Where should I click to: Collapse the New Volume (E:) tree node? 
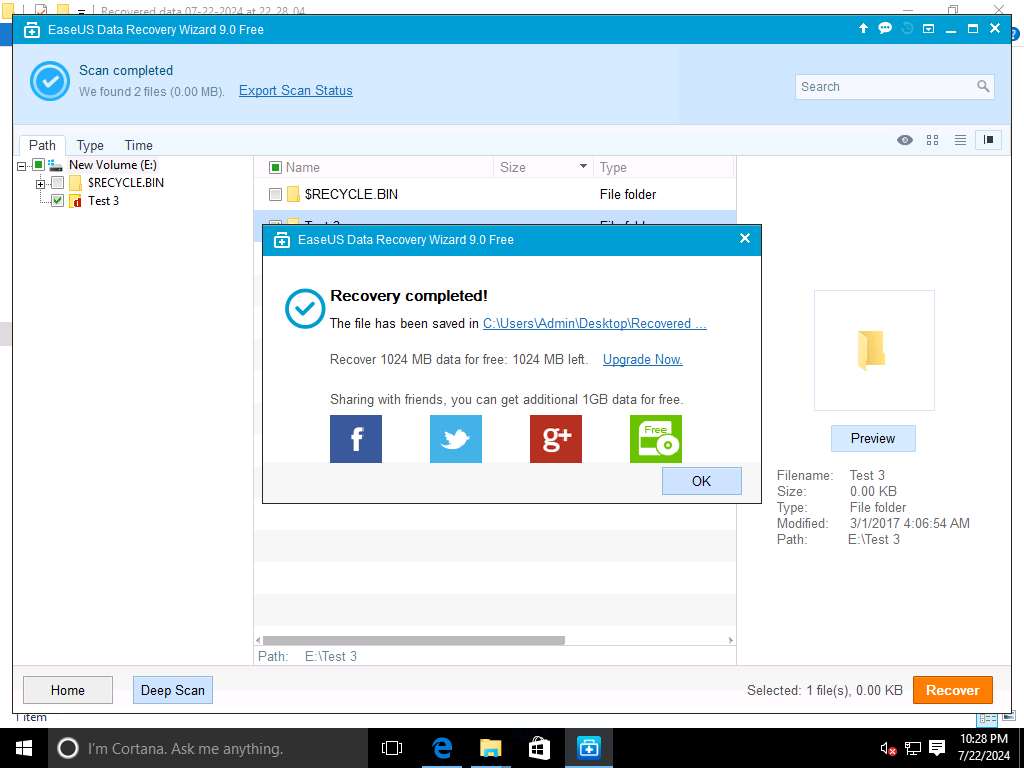coord(22,166)
